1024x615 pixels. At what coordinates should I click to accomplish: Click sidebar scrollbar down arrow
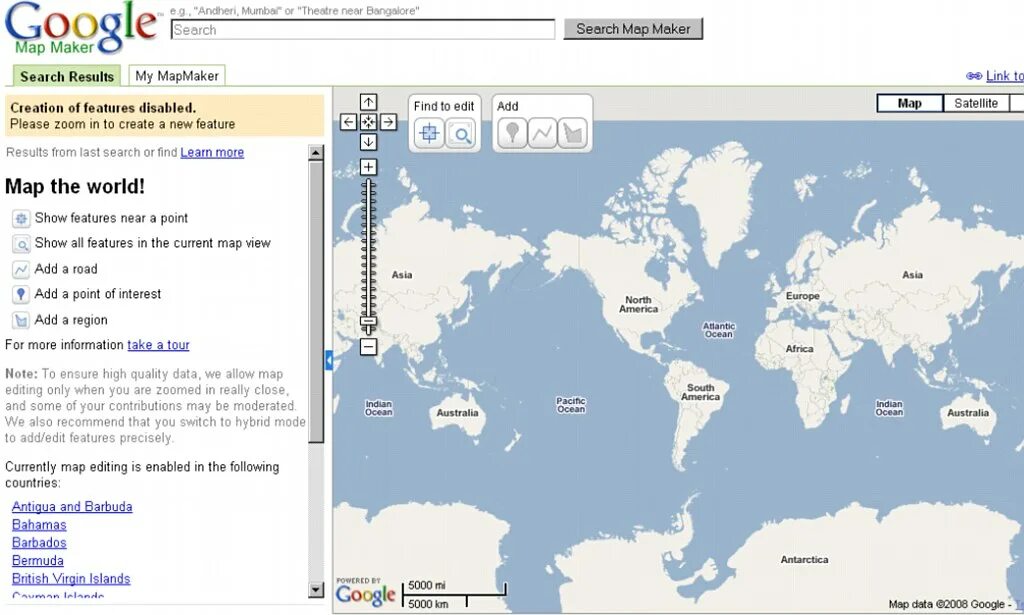tap(316, 590)
